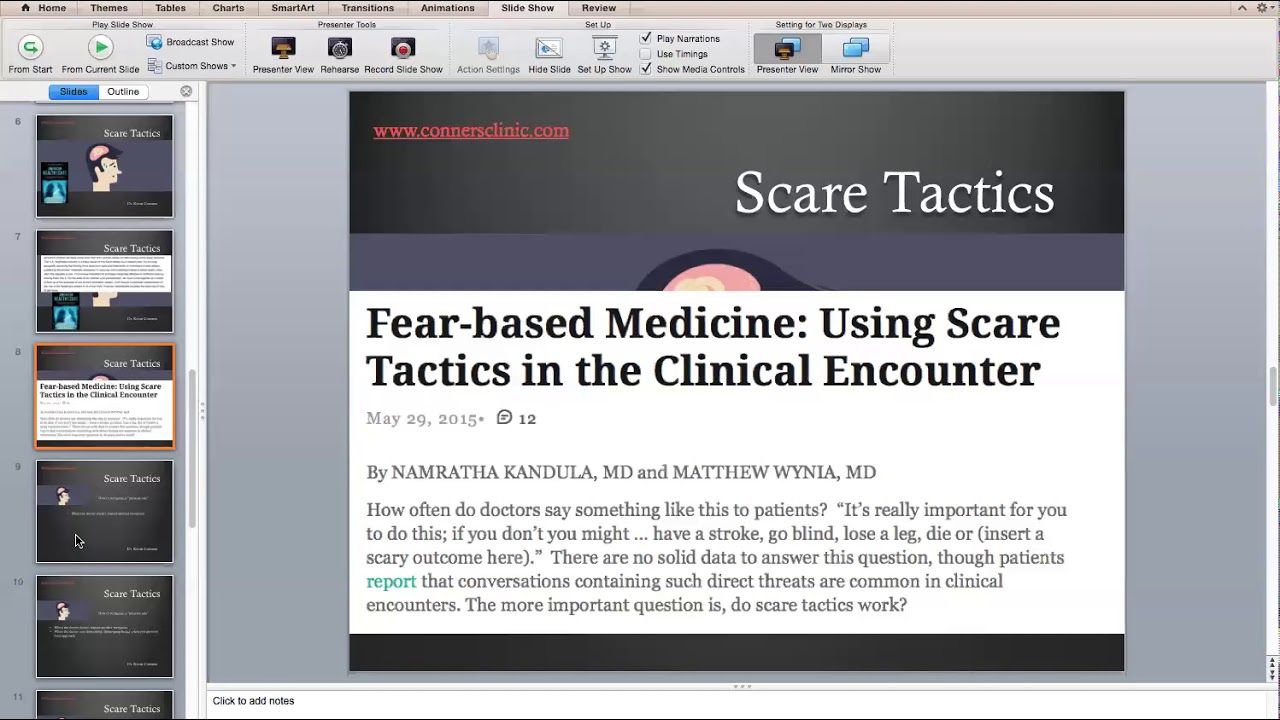
Task: Click the Rehearse stopwatch icon
Action: click(x=339, y=48)
